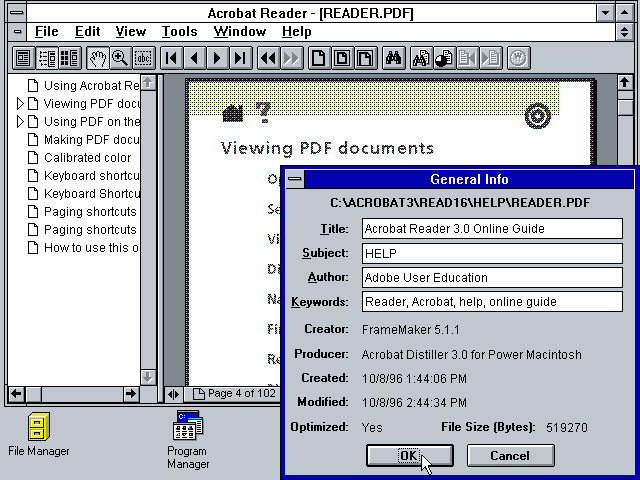
Task: Switch to Bookmarks and Page view
Action: [47, 58]
